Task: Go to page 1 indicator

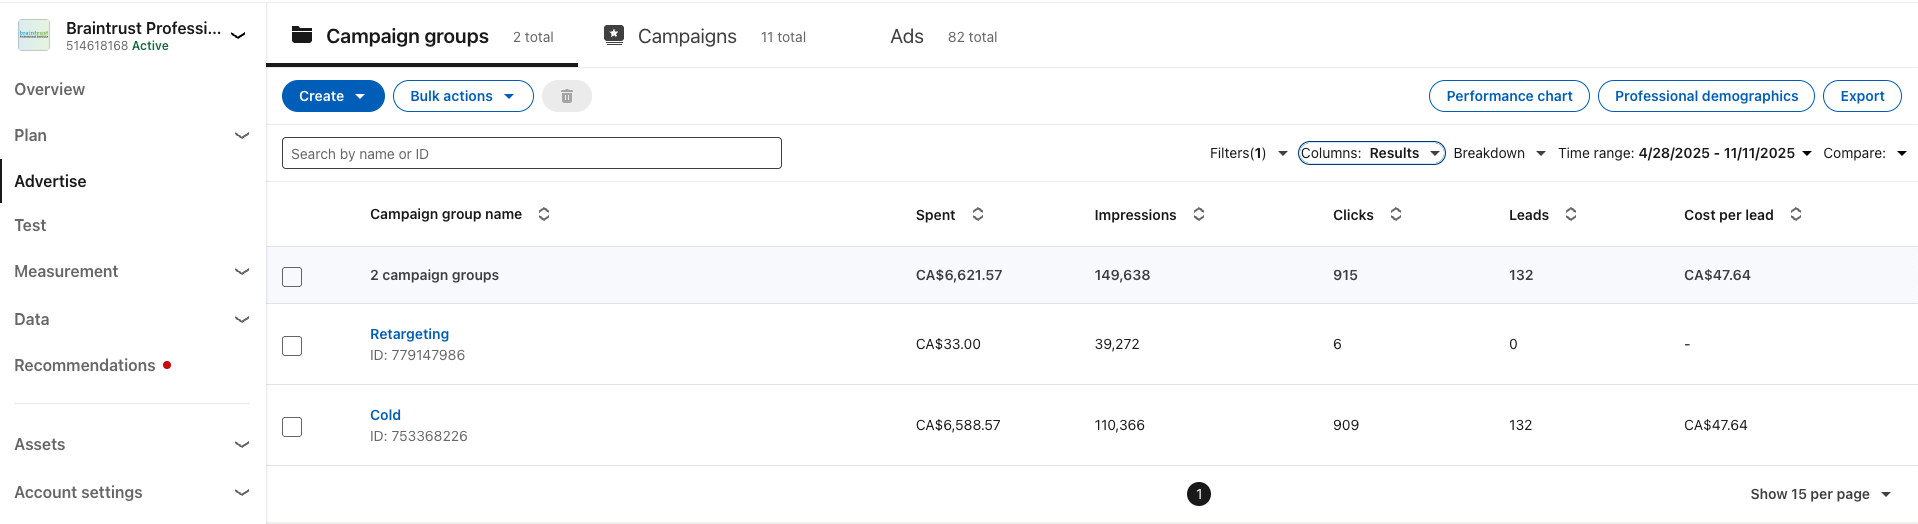Action: click(x=1198, y=494)
